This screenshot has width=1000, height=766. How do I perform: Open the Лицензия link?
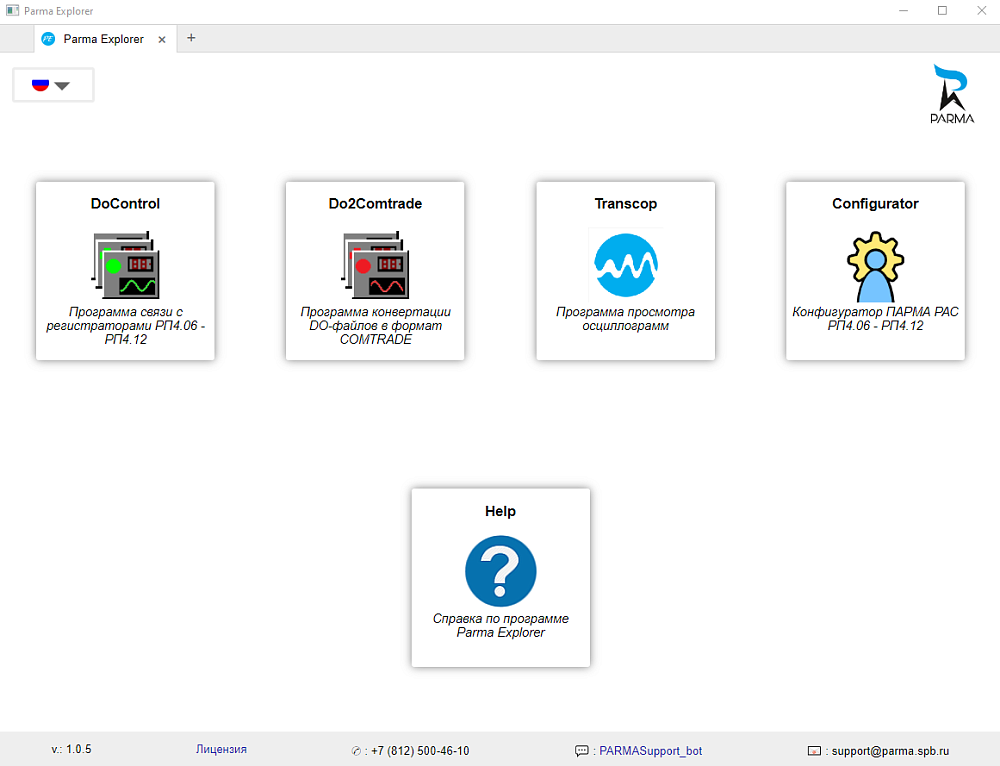point(221,749)
